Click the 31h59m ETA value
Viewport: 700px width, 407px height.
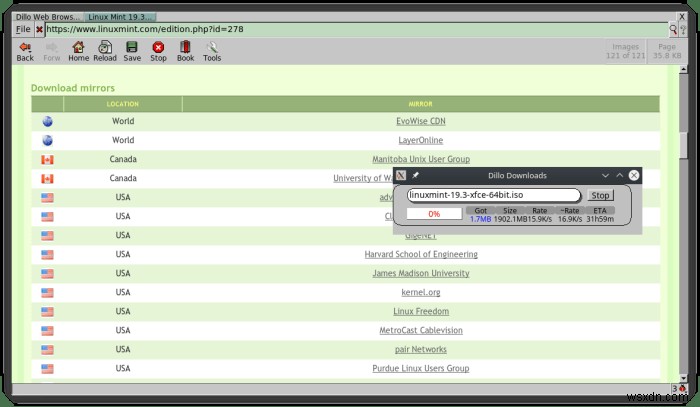click(600, 219)
